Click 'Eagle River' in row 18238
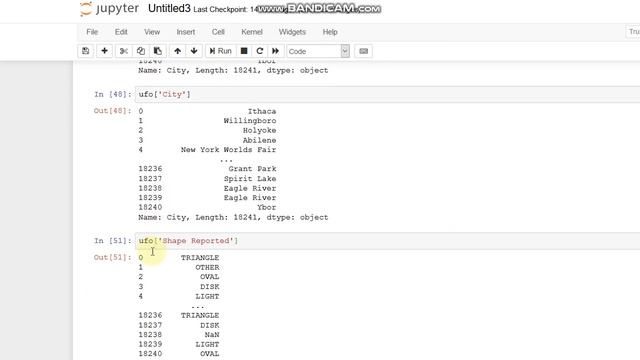The height and width of the screenshot is (360, 640). 250,189
